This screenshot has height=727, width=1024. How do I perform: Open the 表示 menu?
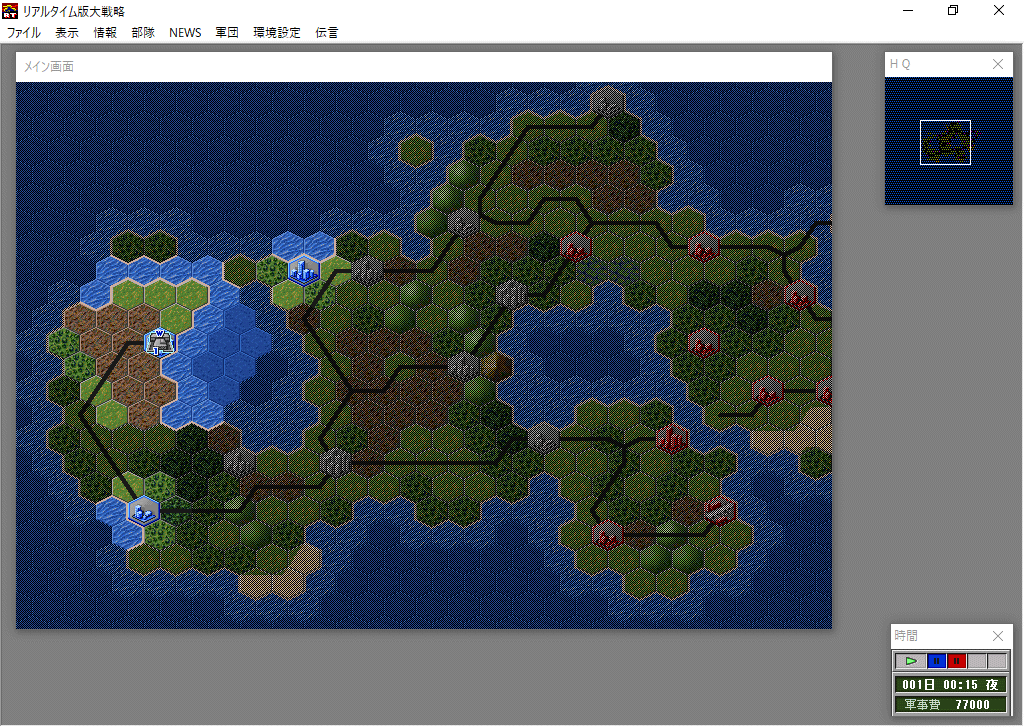click(x=67, y=32)
